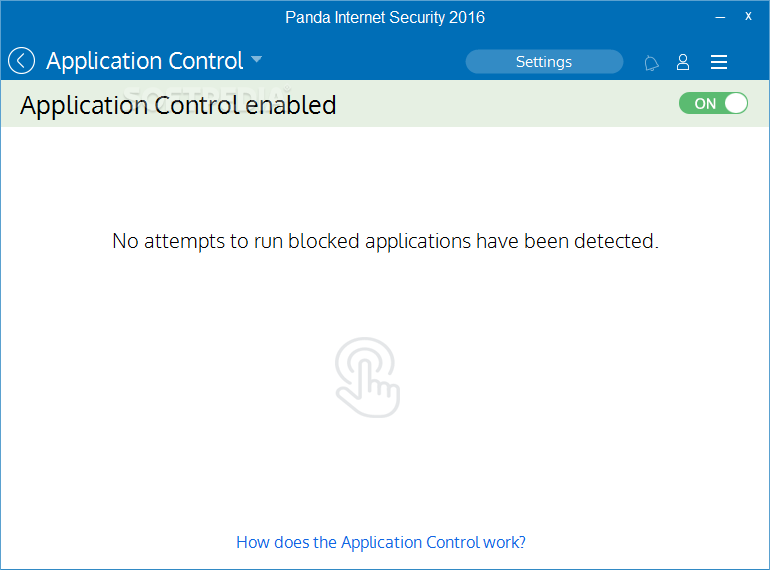Click the ON label inside the green switch
Screen dimensions: 770x570
click(x=705, y=104)
